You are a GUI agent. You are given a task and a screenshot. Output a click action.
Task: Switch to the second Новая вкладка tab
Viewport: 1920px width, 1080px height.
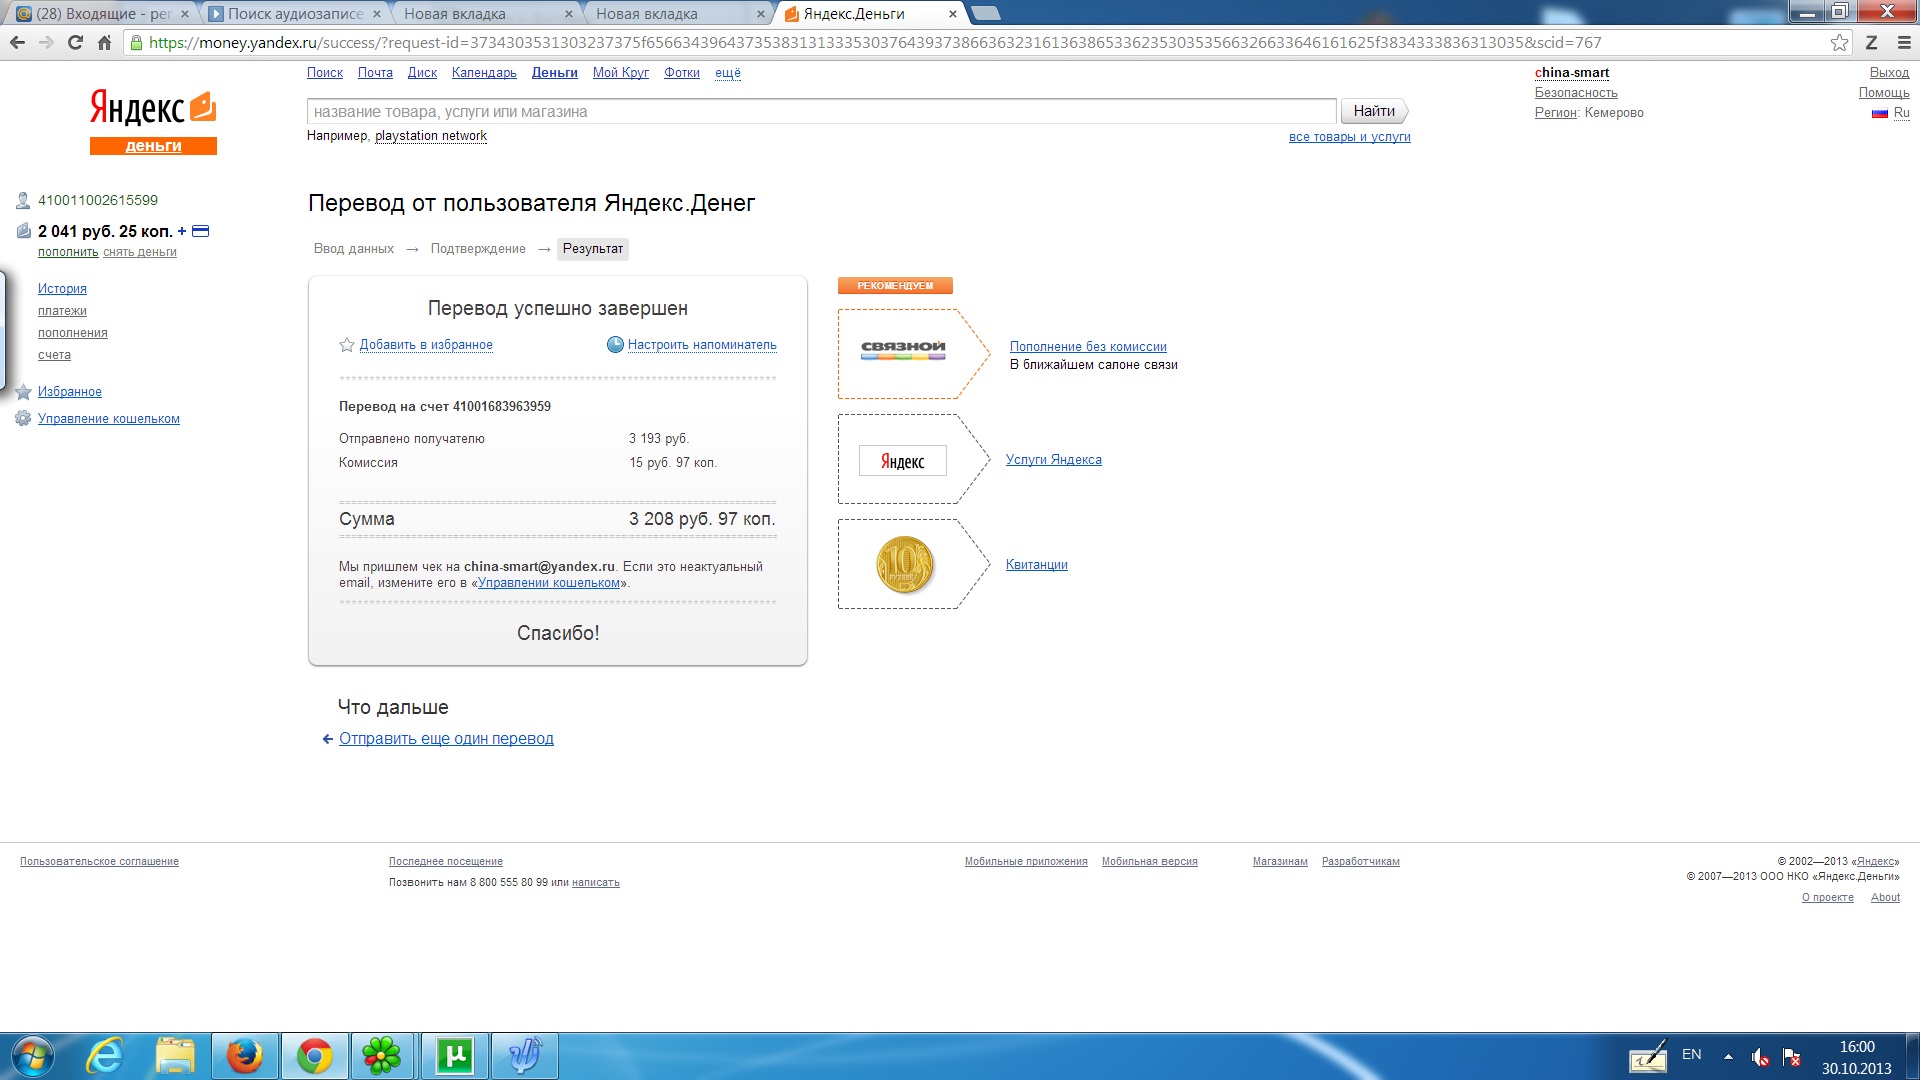680,14
